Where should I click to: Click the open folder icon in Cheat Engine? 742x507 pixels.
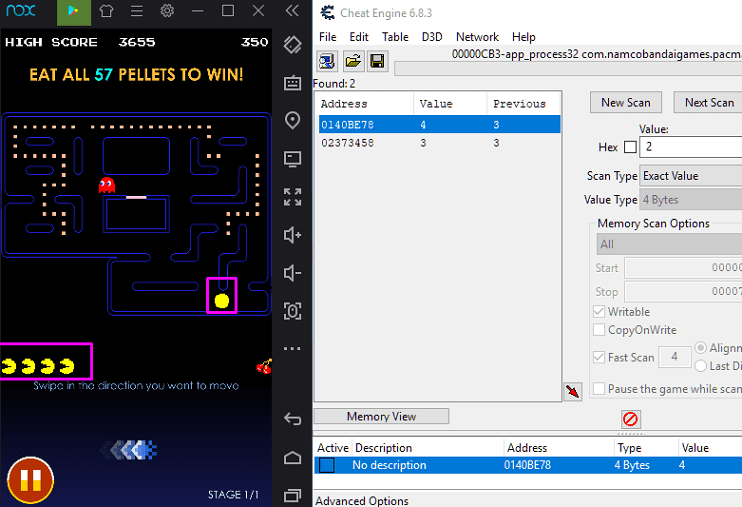tap(353, 61)
